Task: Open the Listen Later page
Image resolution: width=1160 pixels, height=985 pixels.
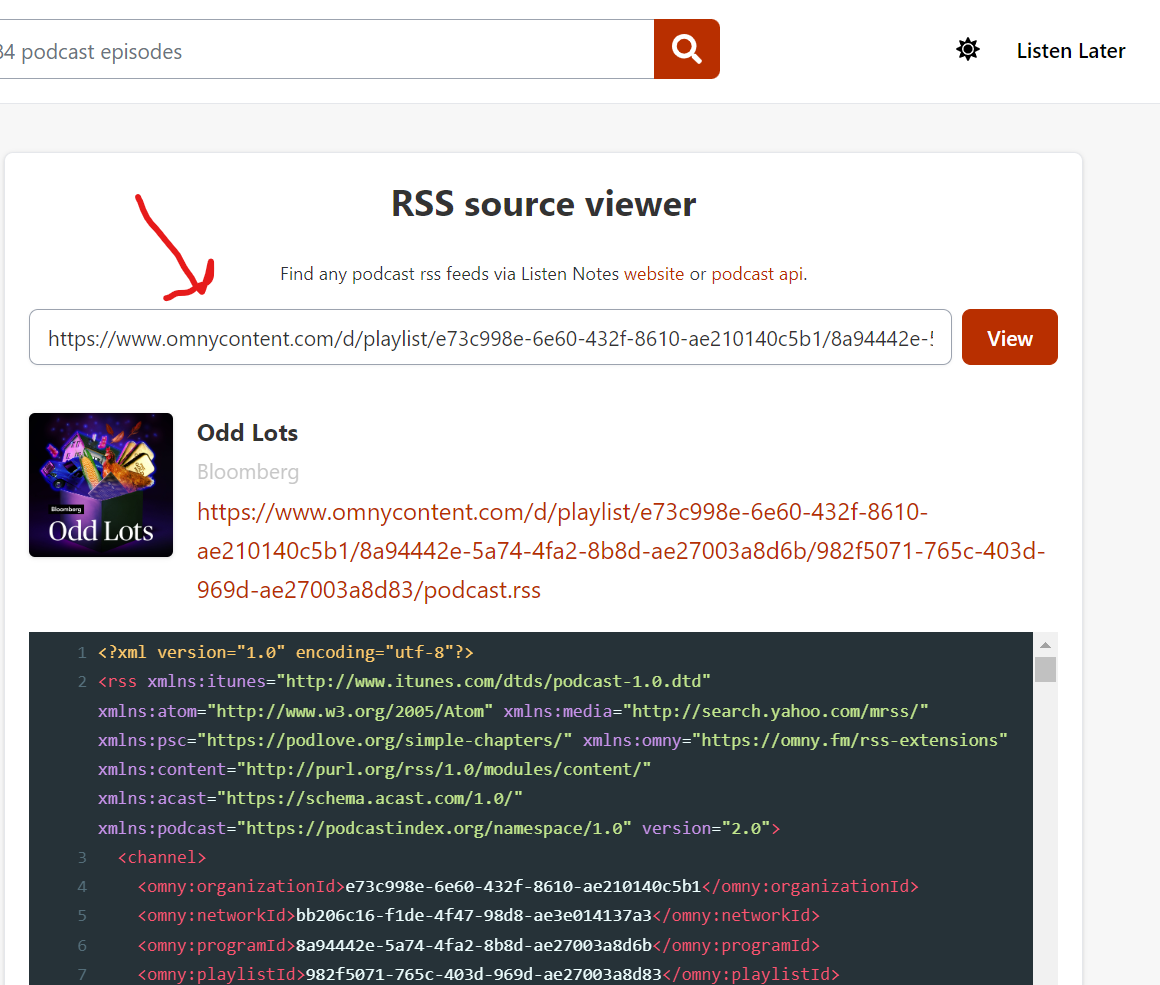Action: click(1070, 51)
